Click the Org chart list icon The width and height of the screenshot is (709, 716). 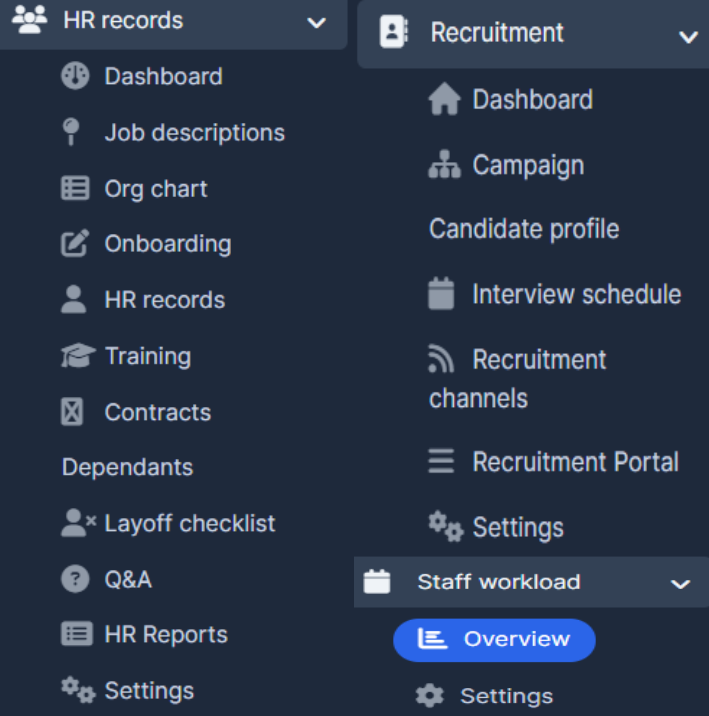pos(75,189)
